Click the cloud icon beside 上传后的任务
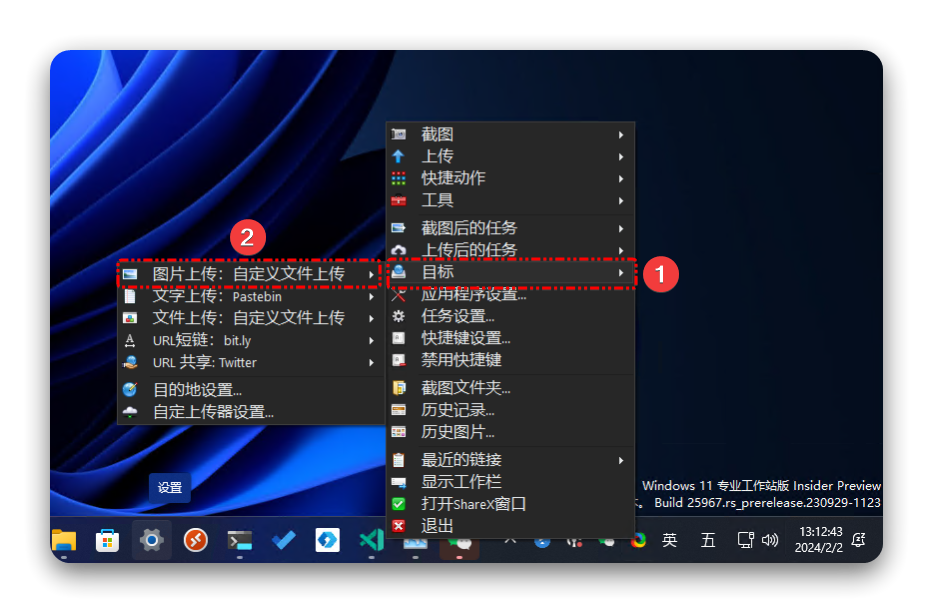933x613 pixels. click(398, 251)
